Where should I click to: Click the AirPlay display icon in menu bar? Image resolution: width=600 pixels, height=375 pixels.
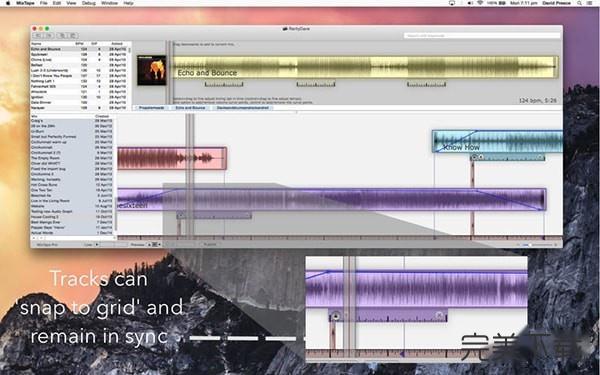click(x=452, y=3)
